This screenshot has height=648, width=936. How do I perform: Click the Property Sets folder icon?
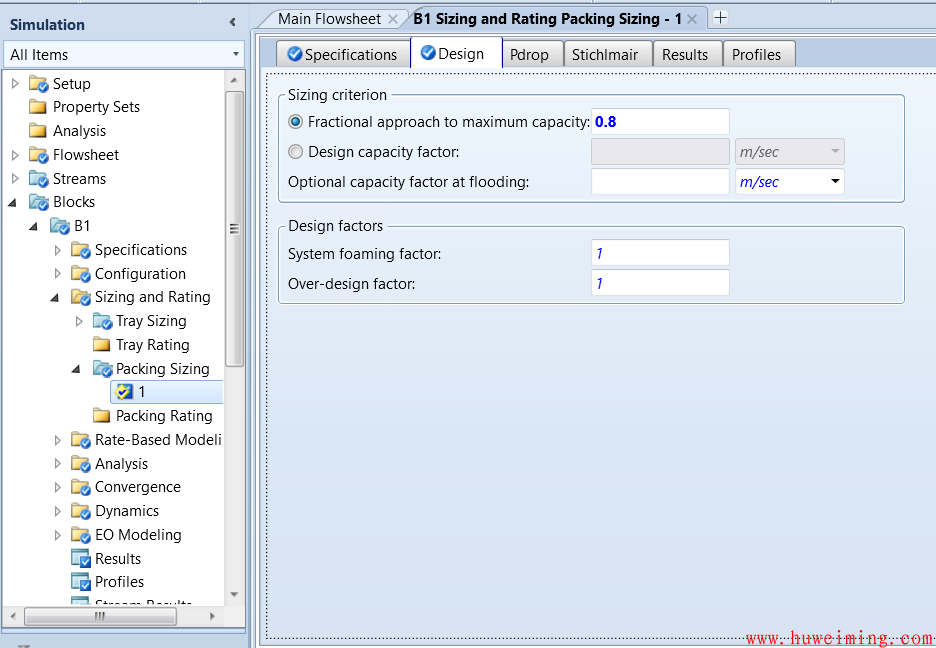point(38,107)
